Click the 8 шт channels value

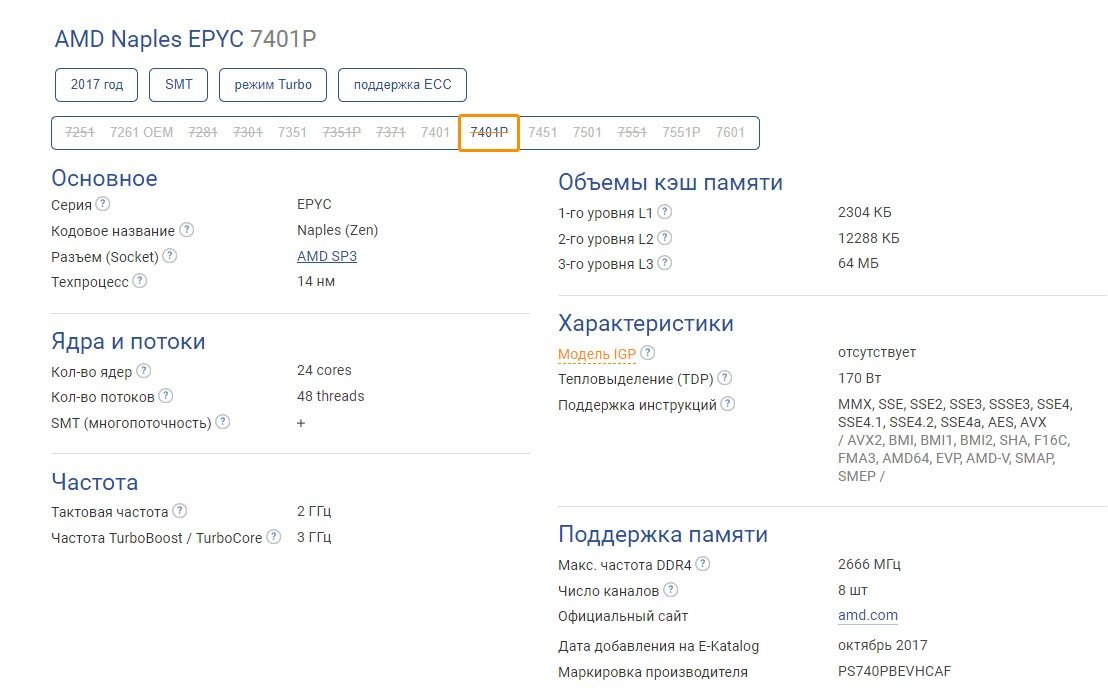click(x=853, y=590)
